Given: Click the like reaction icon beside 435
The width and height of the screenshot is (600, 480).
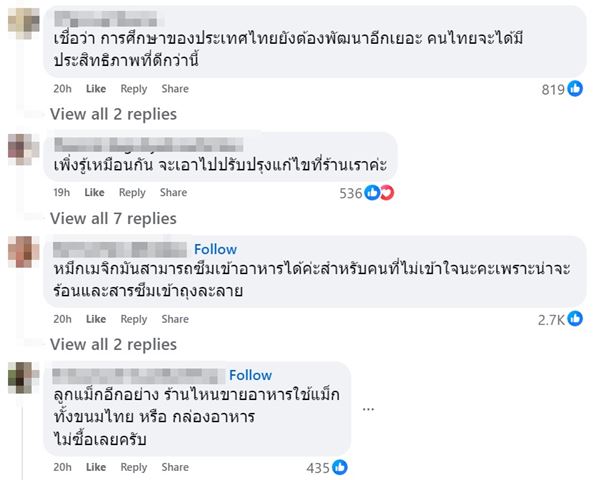Looking at the screenshot, I should pyautogui.click(x=340, y=467).
